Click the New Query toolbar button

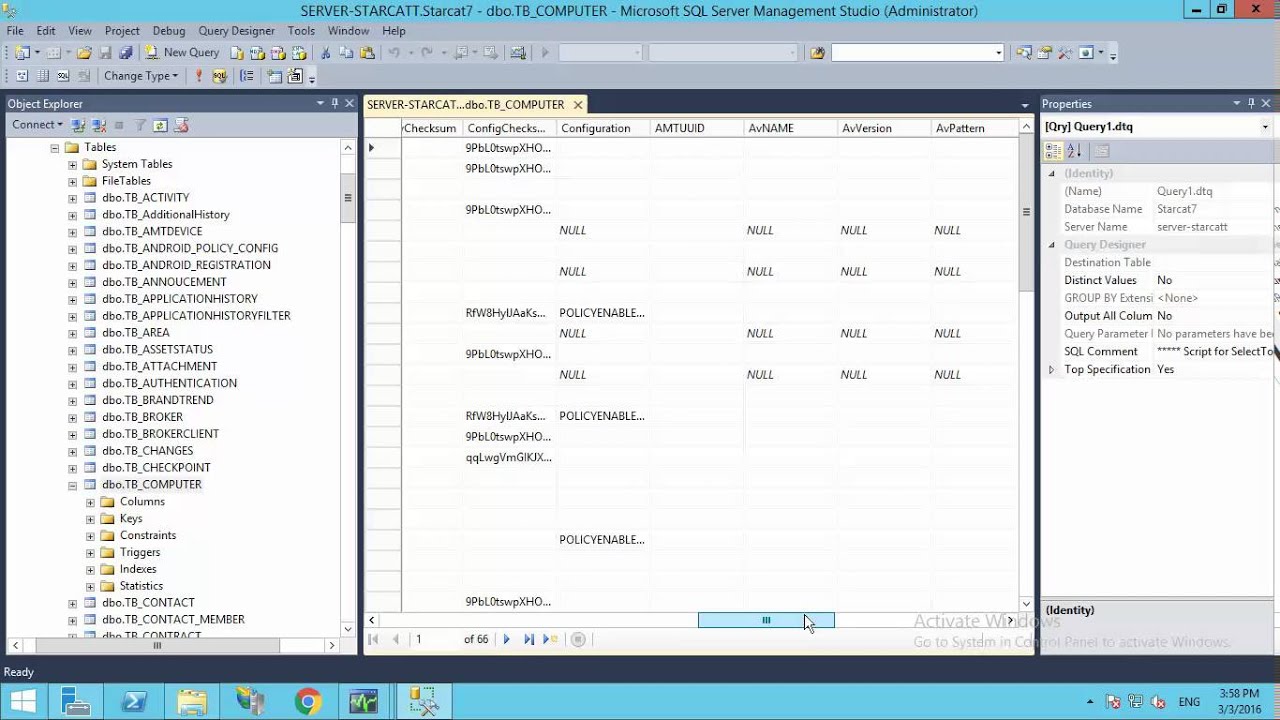(x=182, y=53)
